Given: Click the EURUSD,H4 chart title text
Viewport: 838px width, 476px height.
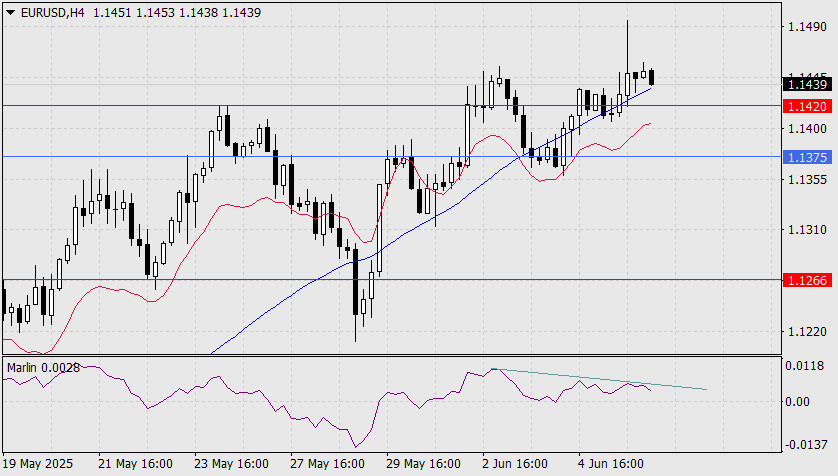Looking at the screenshot, I should [x=52, y=12].
